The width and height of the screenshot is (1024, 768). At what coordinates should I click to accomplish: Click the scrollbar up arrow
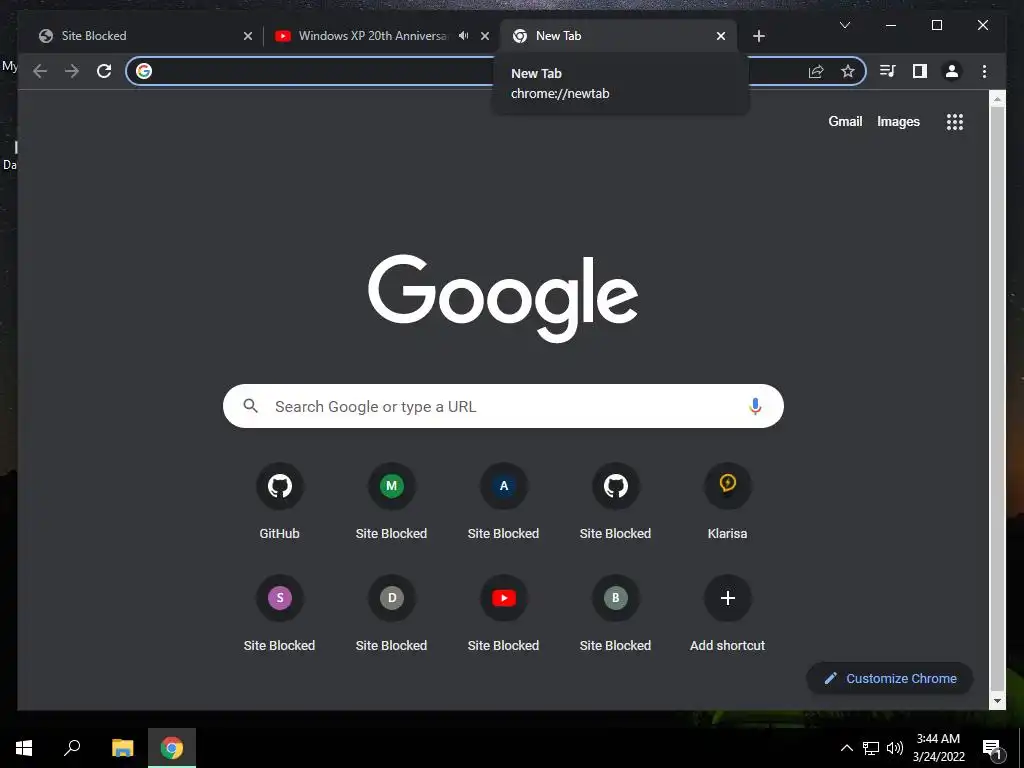[x=997, y=99]
